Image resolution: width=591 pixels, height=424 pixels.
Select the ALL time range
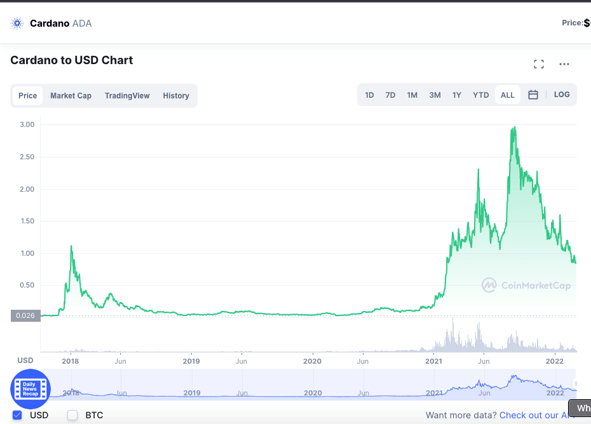point(507,95)
